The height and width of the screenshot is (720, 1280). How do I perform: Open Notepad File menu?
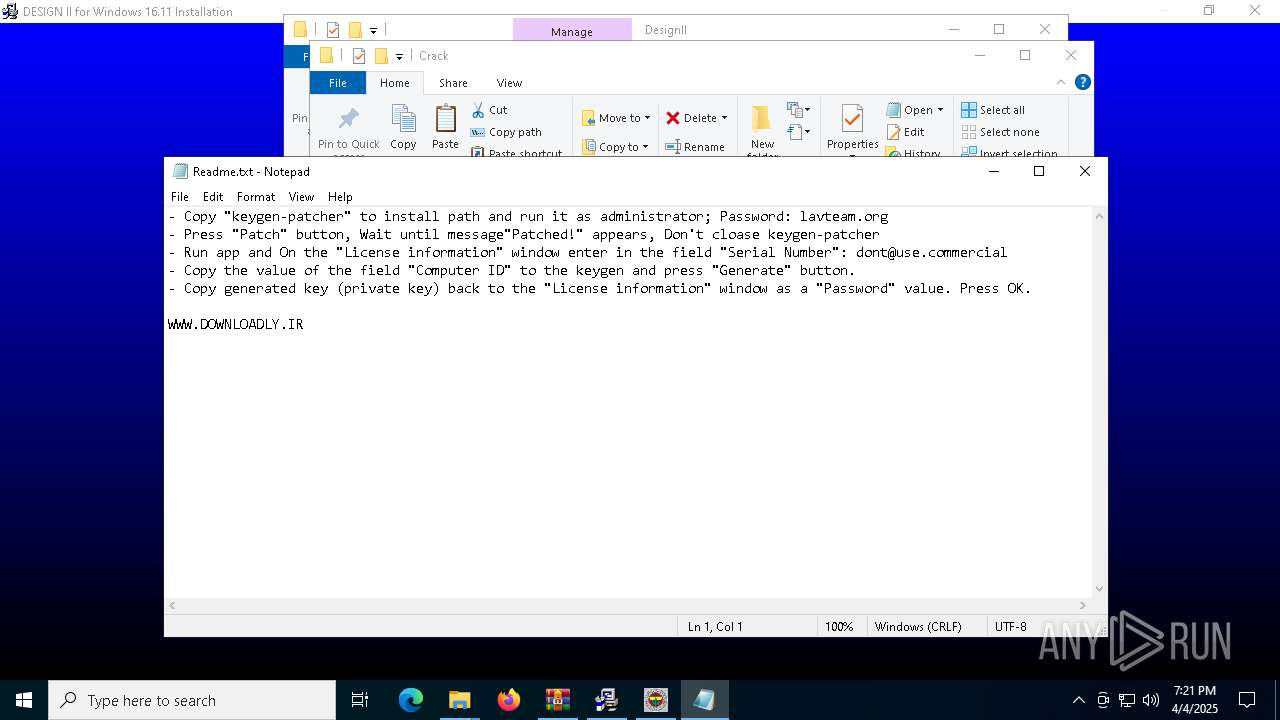pyautogui.click(x=180, y=197)
